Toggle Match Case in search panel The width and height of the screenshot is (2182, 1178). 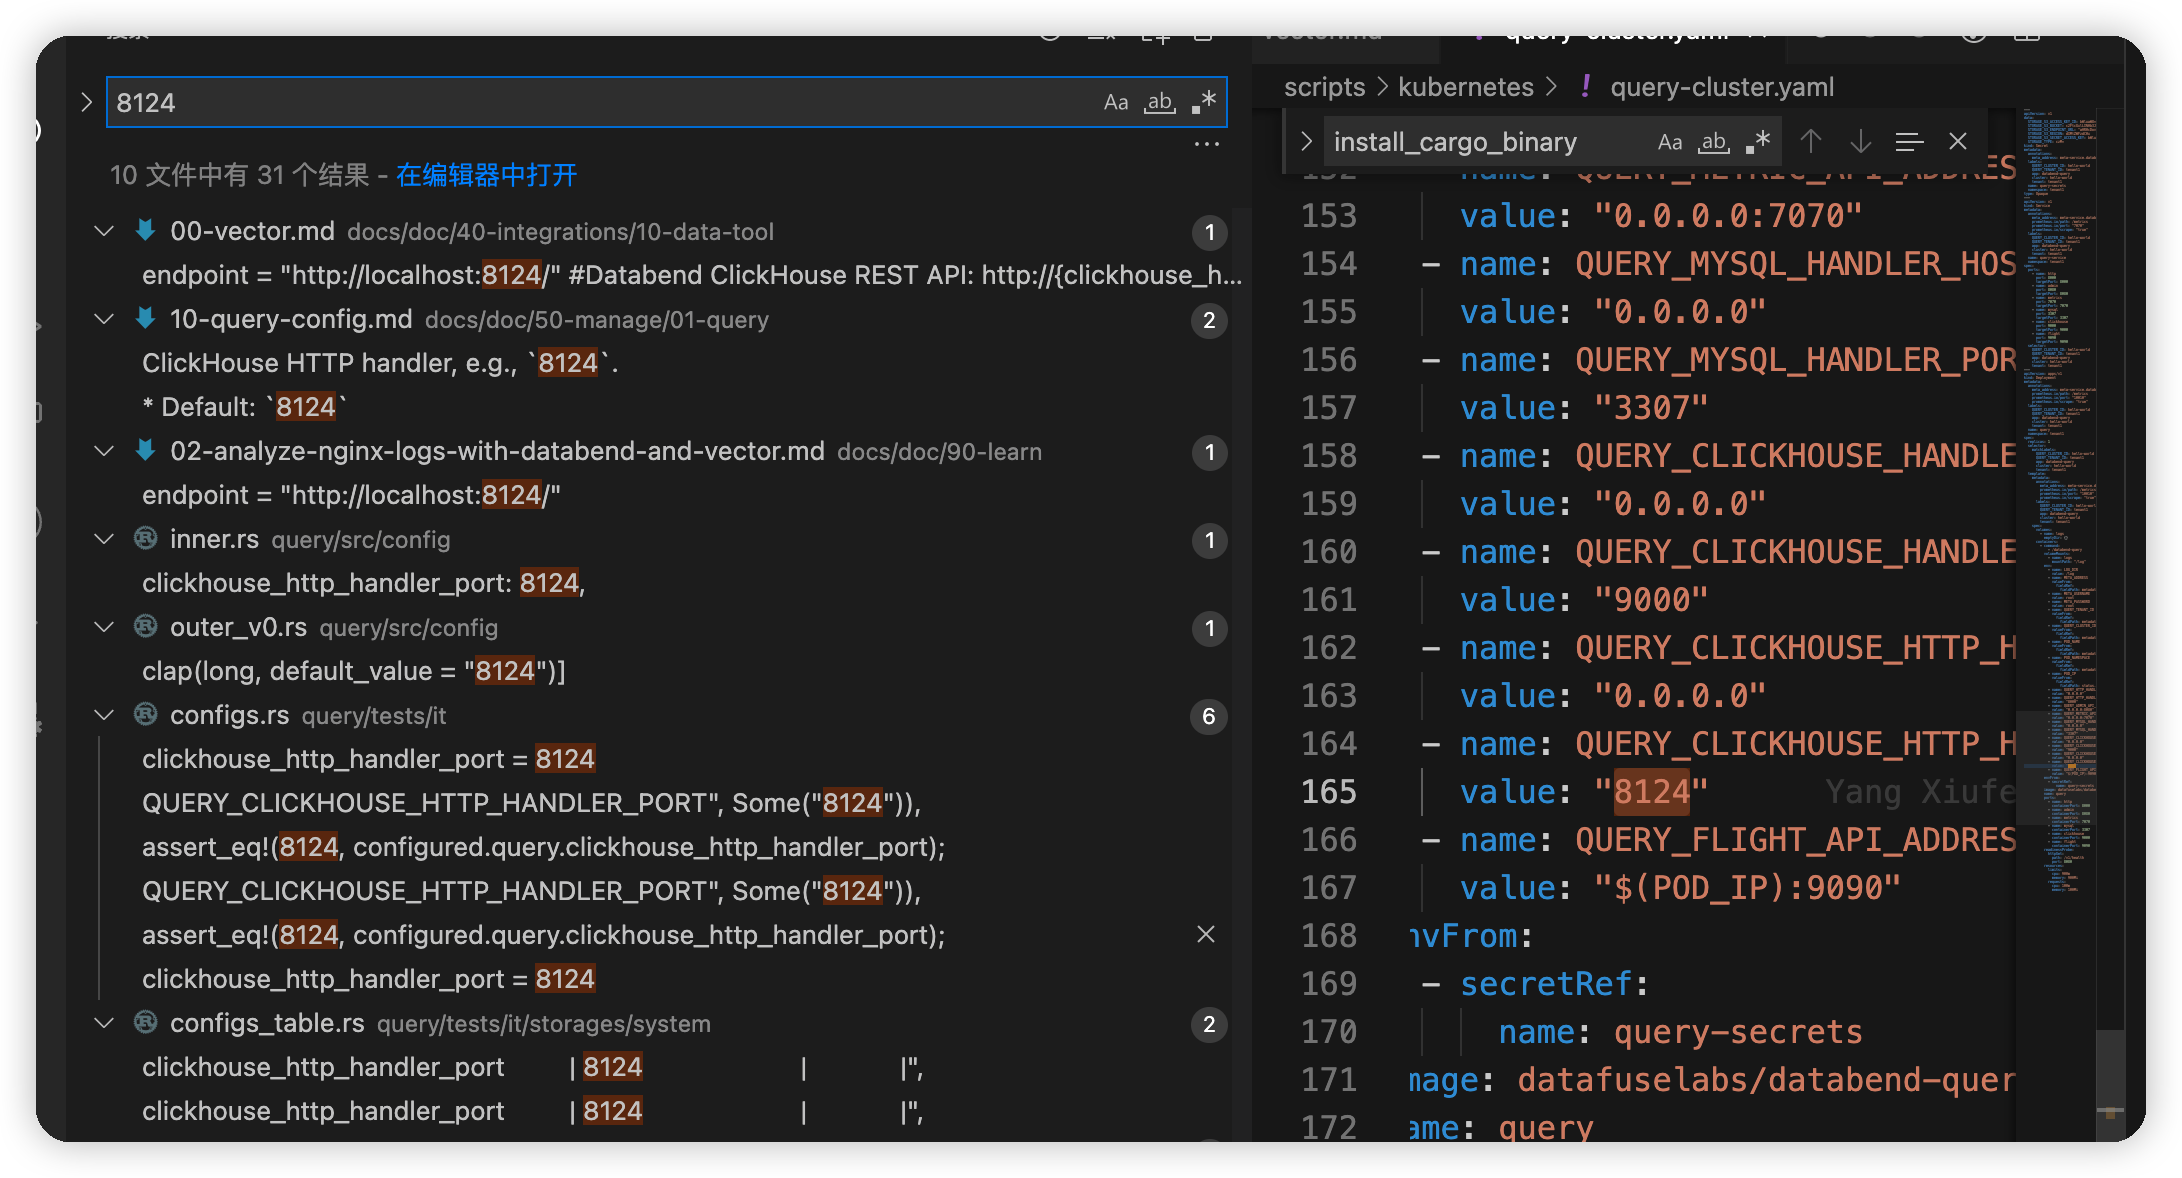pyautogui.click(x=1115, y=102)
